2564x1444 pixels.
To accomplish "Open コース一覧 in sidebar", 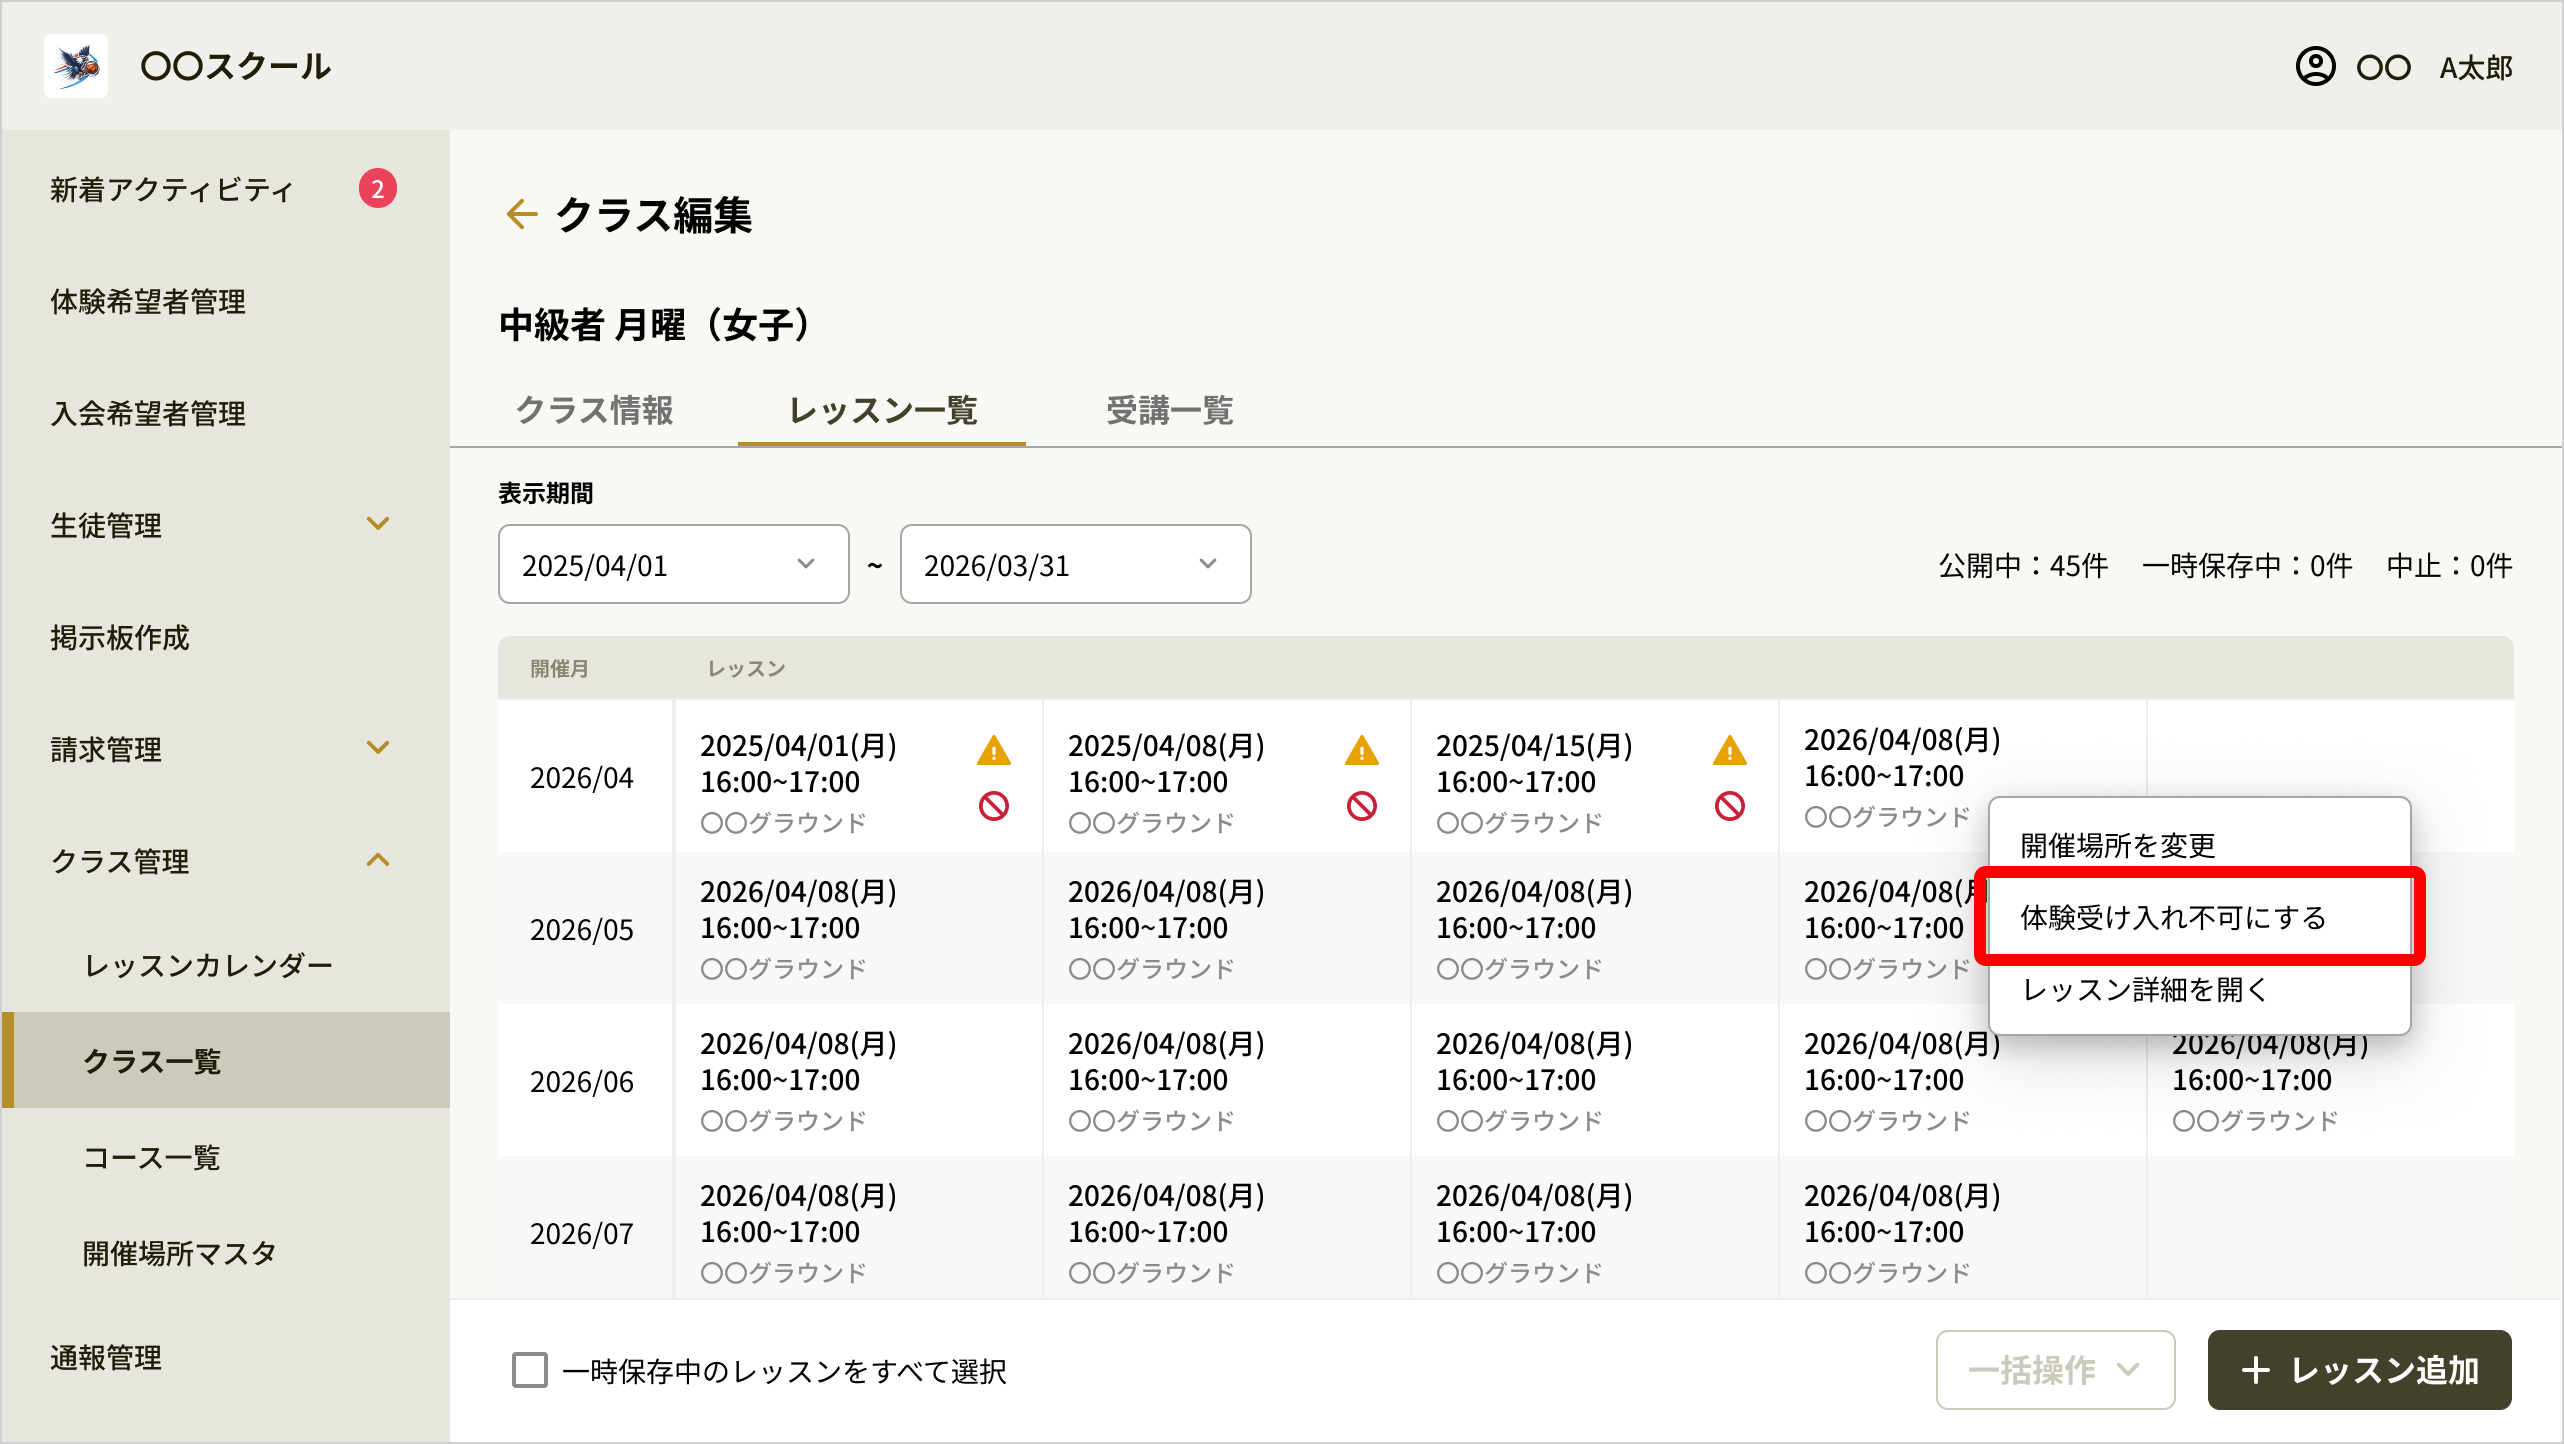I will tap(152, 1157).
